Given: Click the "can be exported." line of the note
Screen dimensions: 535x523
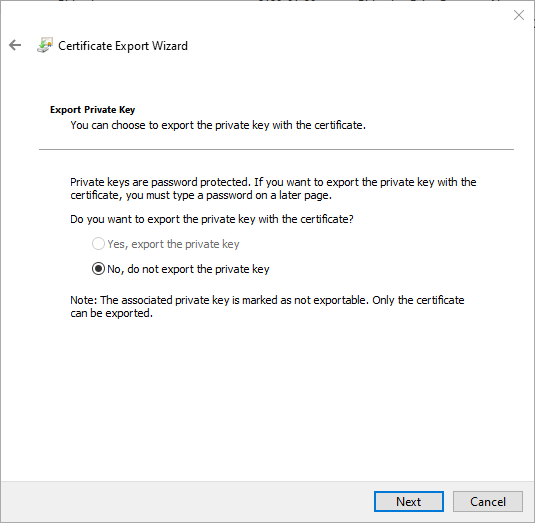Looking at the screenshot, I should point(112,313).
